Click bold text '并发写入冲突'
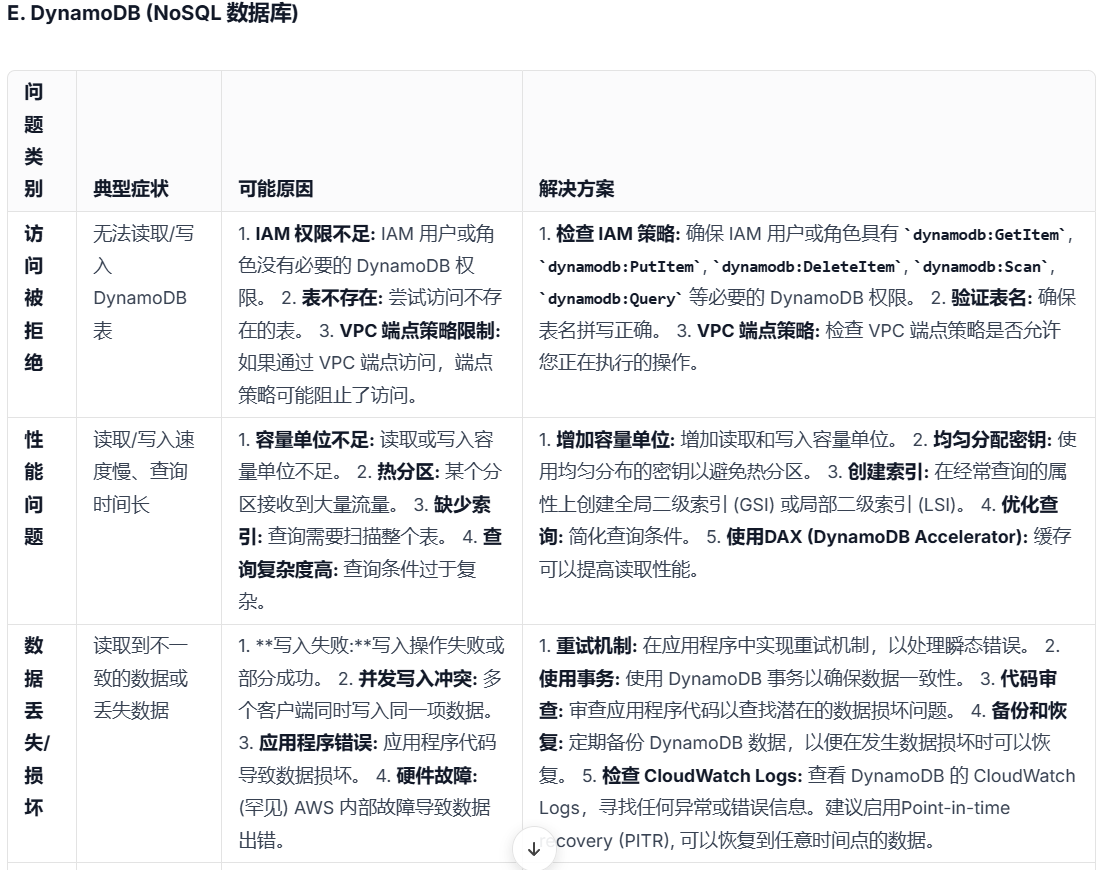This screenshot has width=1101, height=870. [x=417, y=678]
